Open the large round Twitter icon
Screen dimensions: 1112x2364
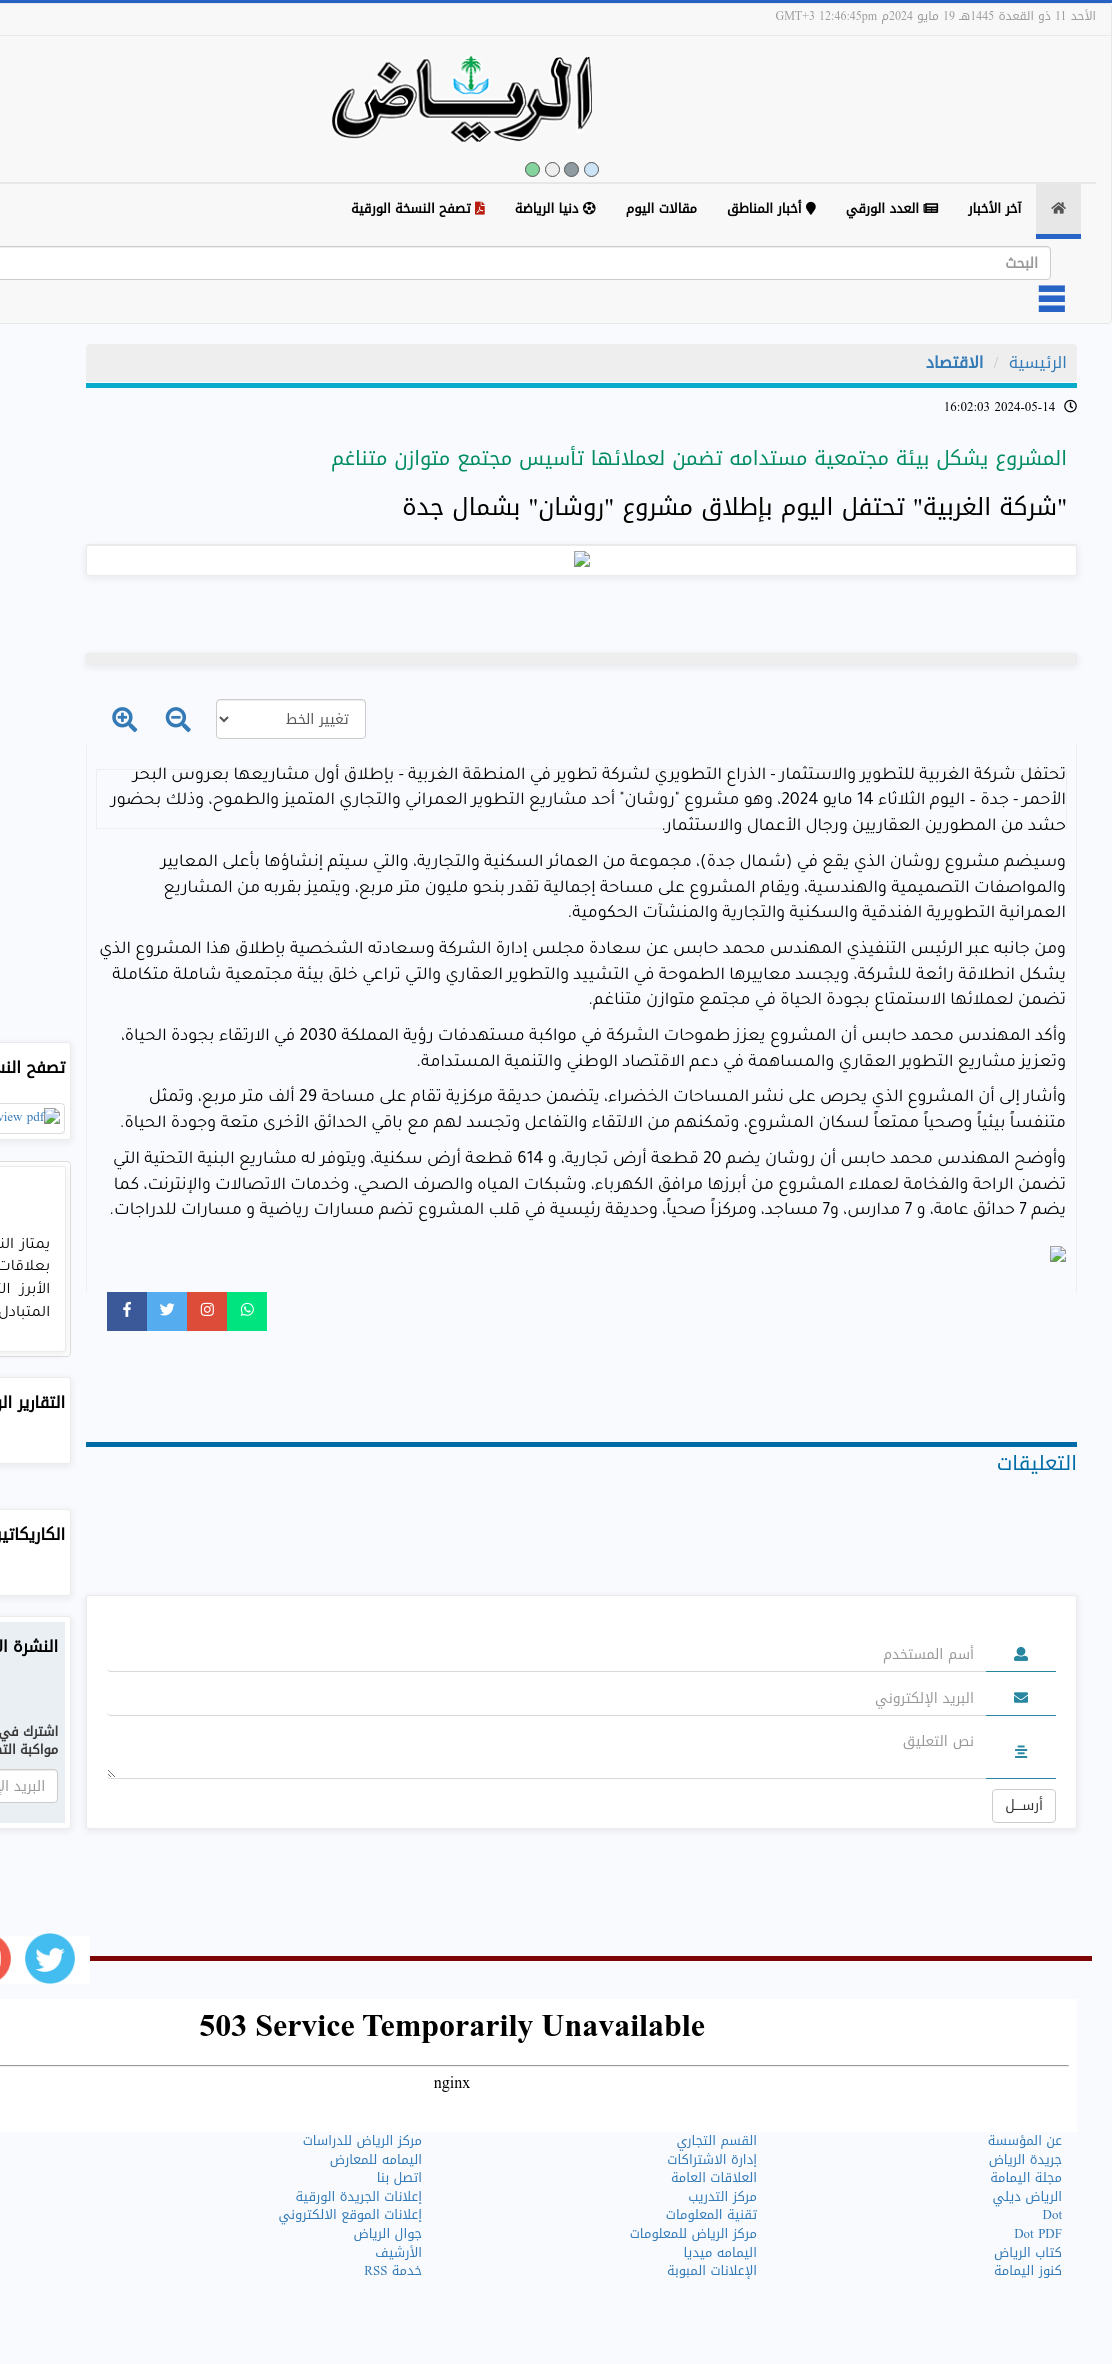click(50, 1958)
